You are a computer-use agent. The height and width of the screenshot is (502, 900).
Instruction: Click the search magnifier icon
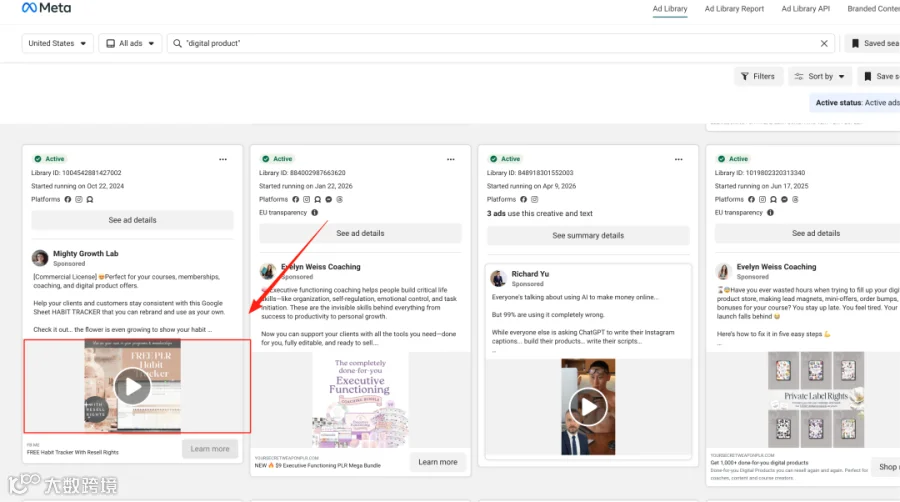coord(177,43)
